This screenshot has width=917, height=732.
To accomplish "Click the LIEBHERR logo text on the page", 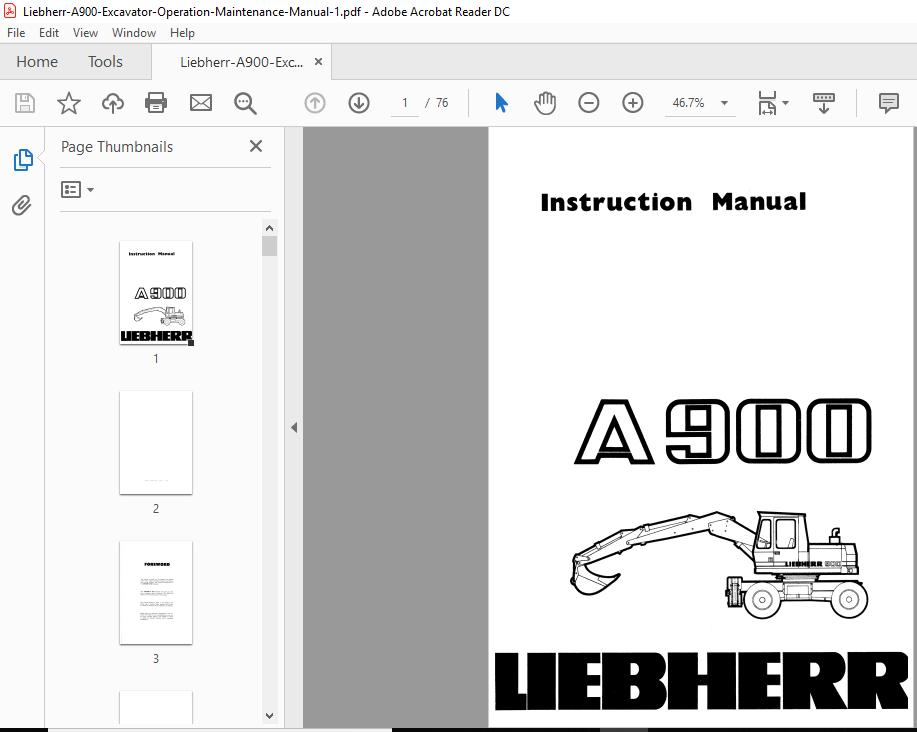I will pos(701,681).
